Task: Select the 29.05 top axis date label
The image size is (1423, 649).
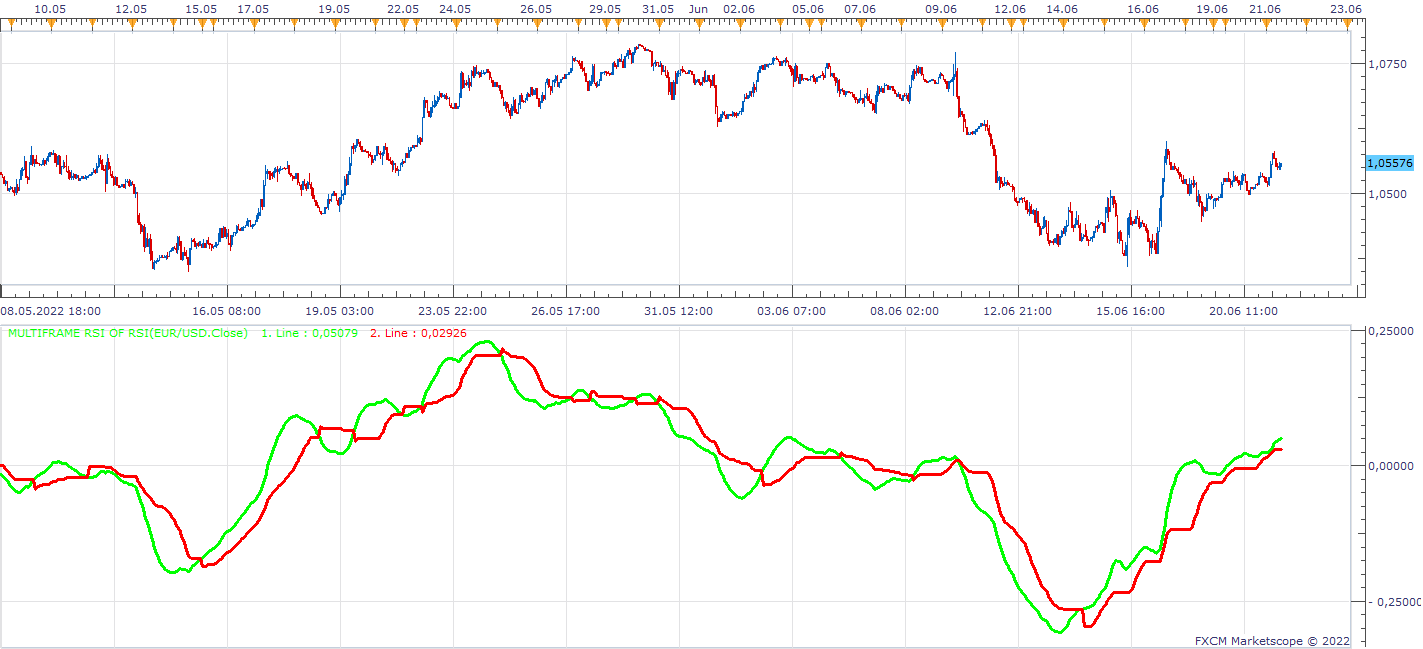Action: (x=605, y=9)
